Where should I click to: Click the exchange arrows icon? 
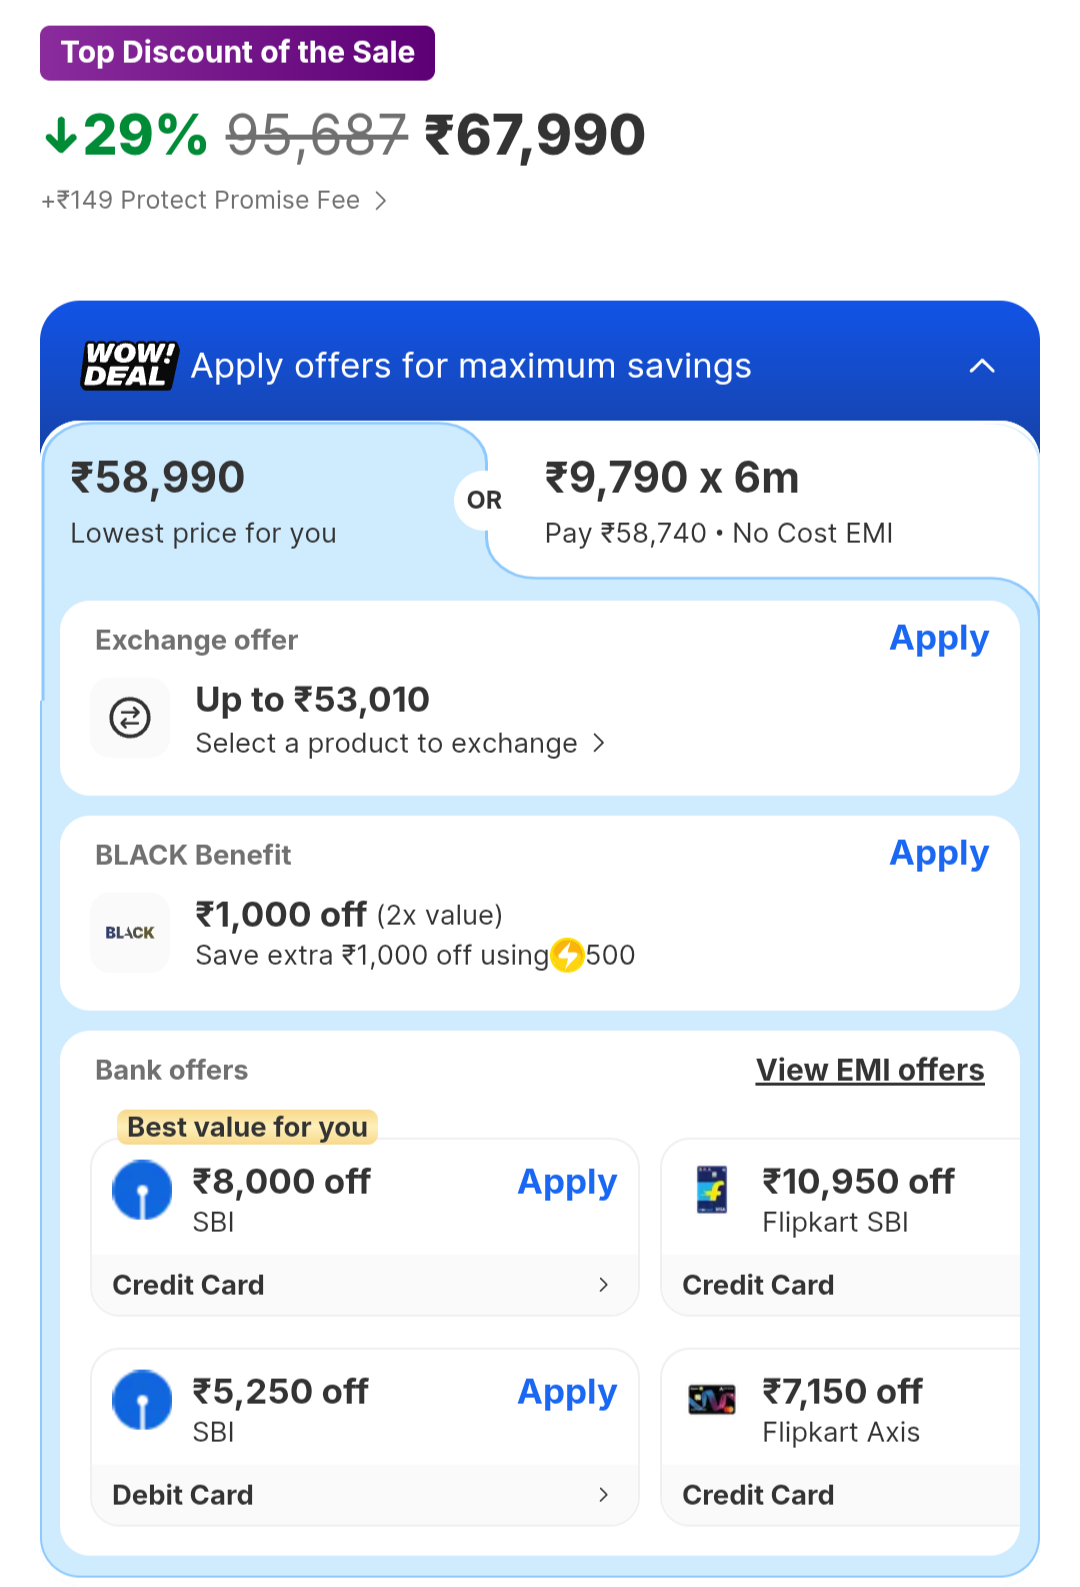tap(130, 718)
